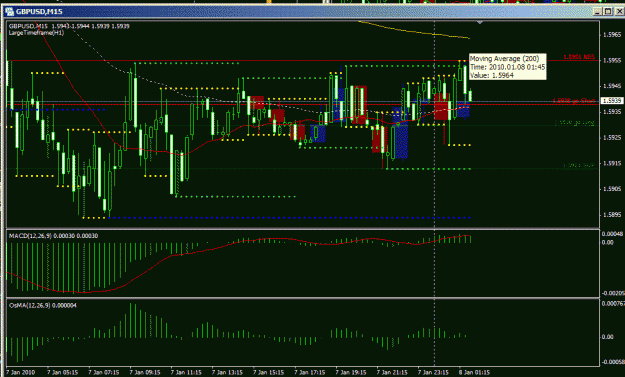Click time axis label 7 Jan 07:15

click(x=104, y=372)
